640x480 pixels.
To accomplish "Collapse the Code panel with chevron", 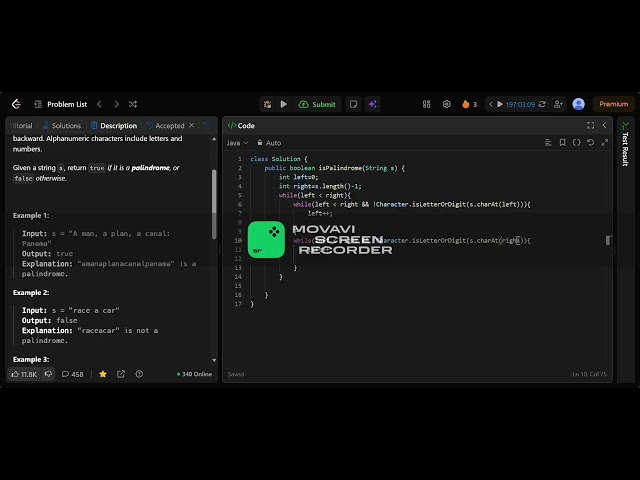I will [x=604, y=125].
